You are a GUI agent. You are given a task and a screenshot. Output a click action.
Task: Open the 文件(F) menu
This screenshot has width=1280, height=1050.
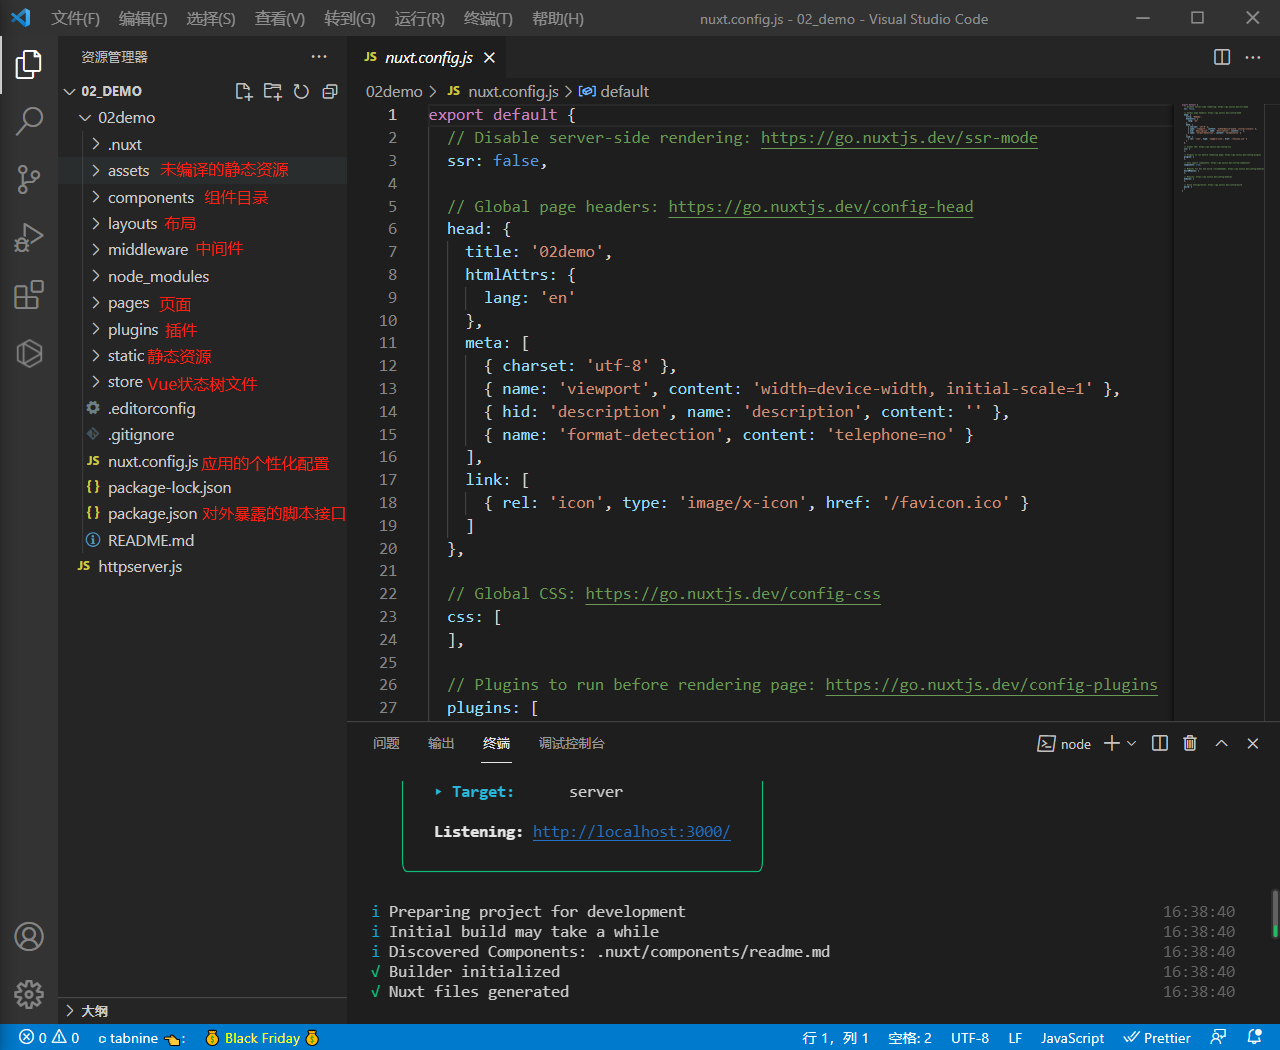(x=76, y=19)
